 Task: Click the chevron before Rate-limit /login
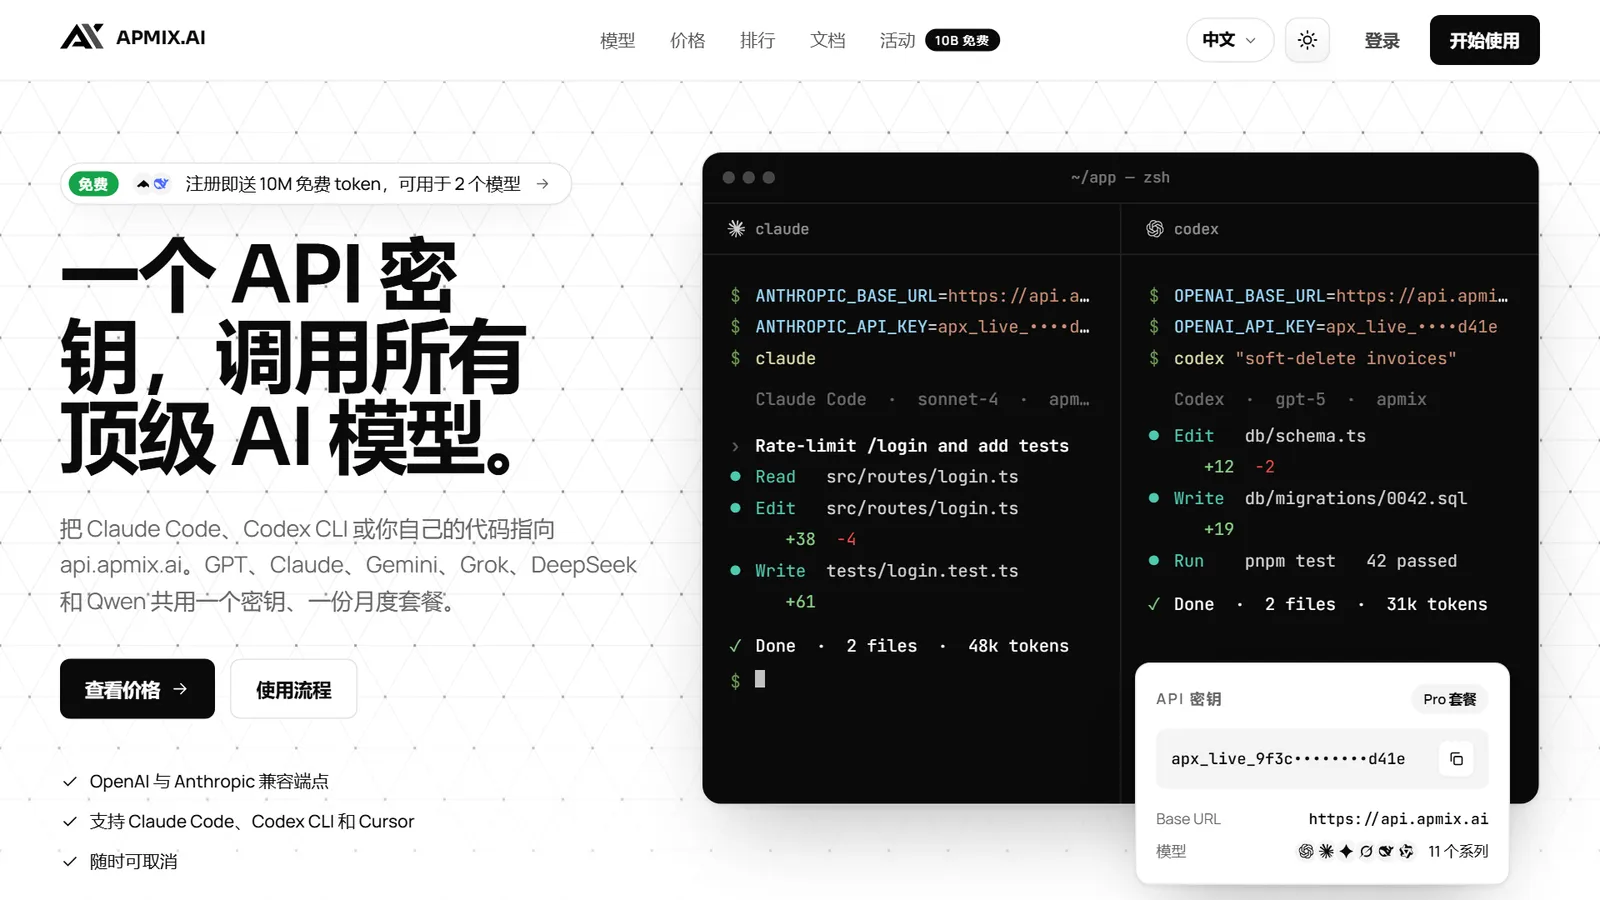pyautogui.click(x=735, y=447)
